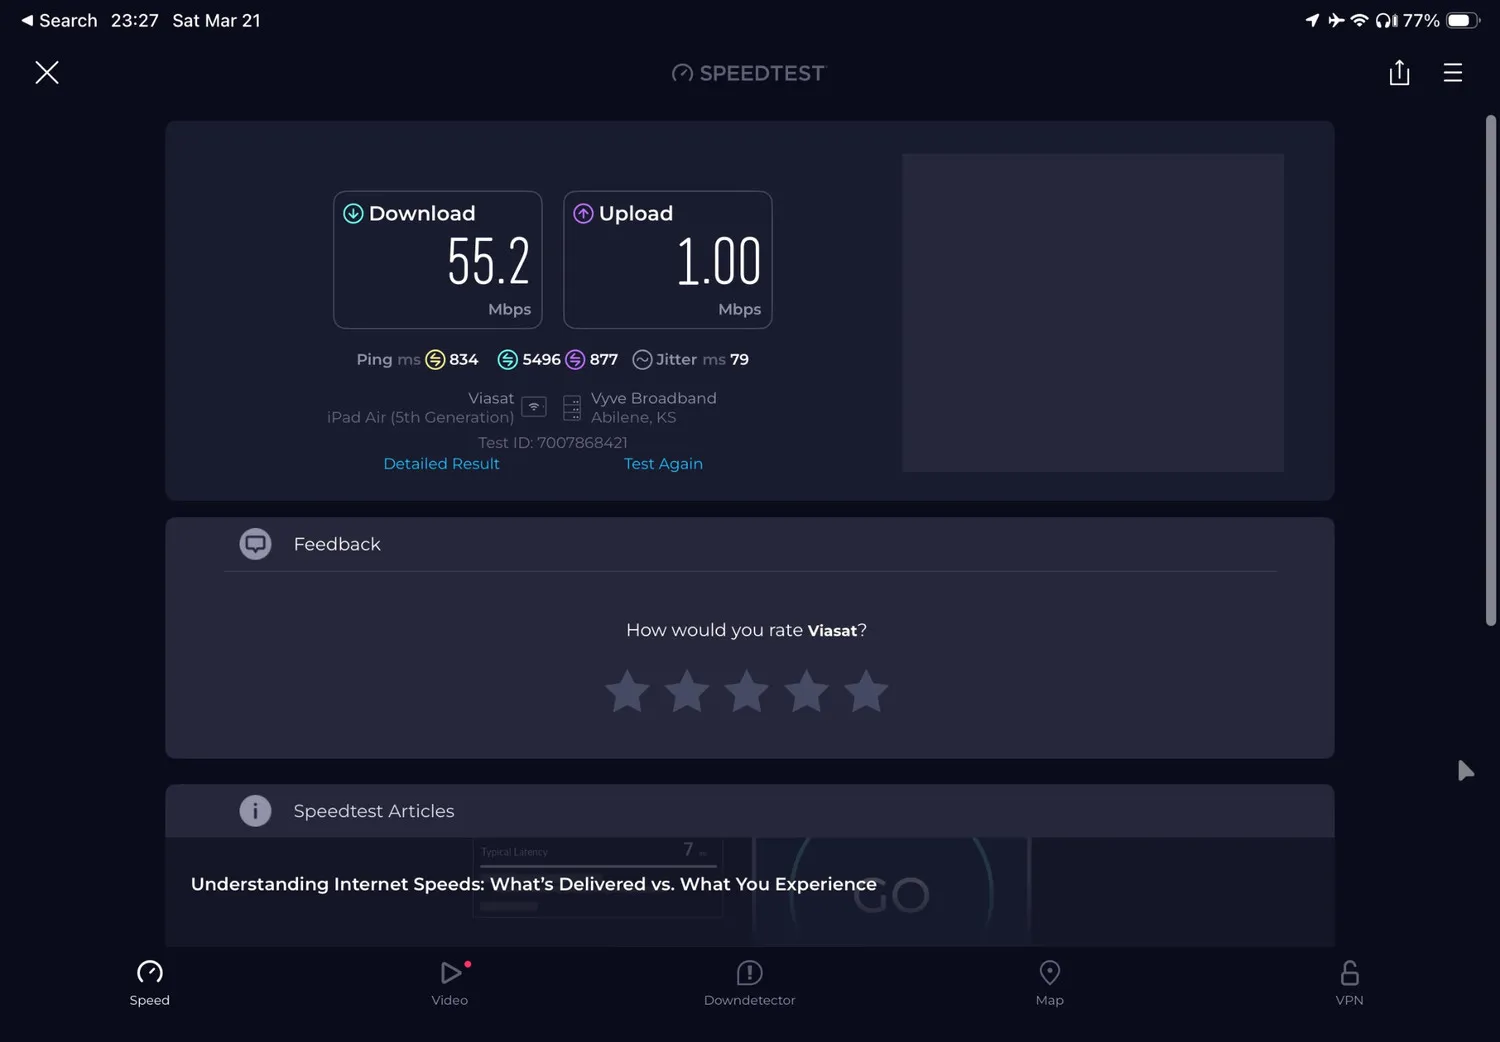This screenshot has width=1500, height=1042.
Task: Click the yellow idle ping icon
Action: coord(435,360)
